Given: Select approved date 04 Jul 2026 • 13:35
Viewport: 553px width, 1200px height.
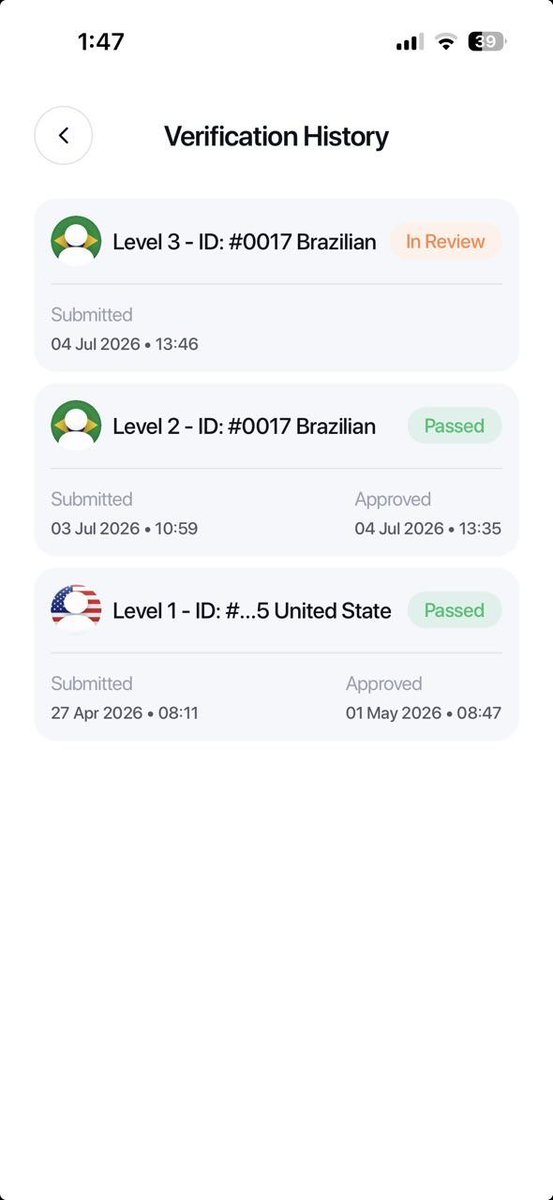Looking at the screenshot, I should coord(428,528).
